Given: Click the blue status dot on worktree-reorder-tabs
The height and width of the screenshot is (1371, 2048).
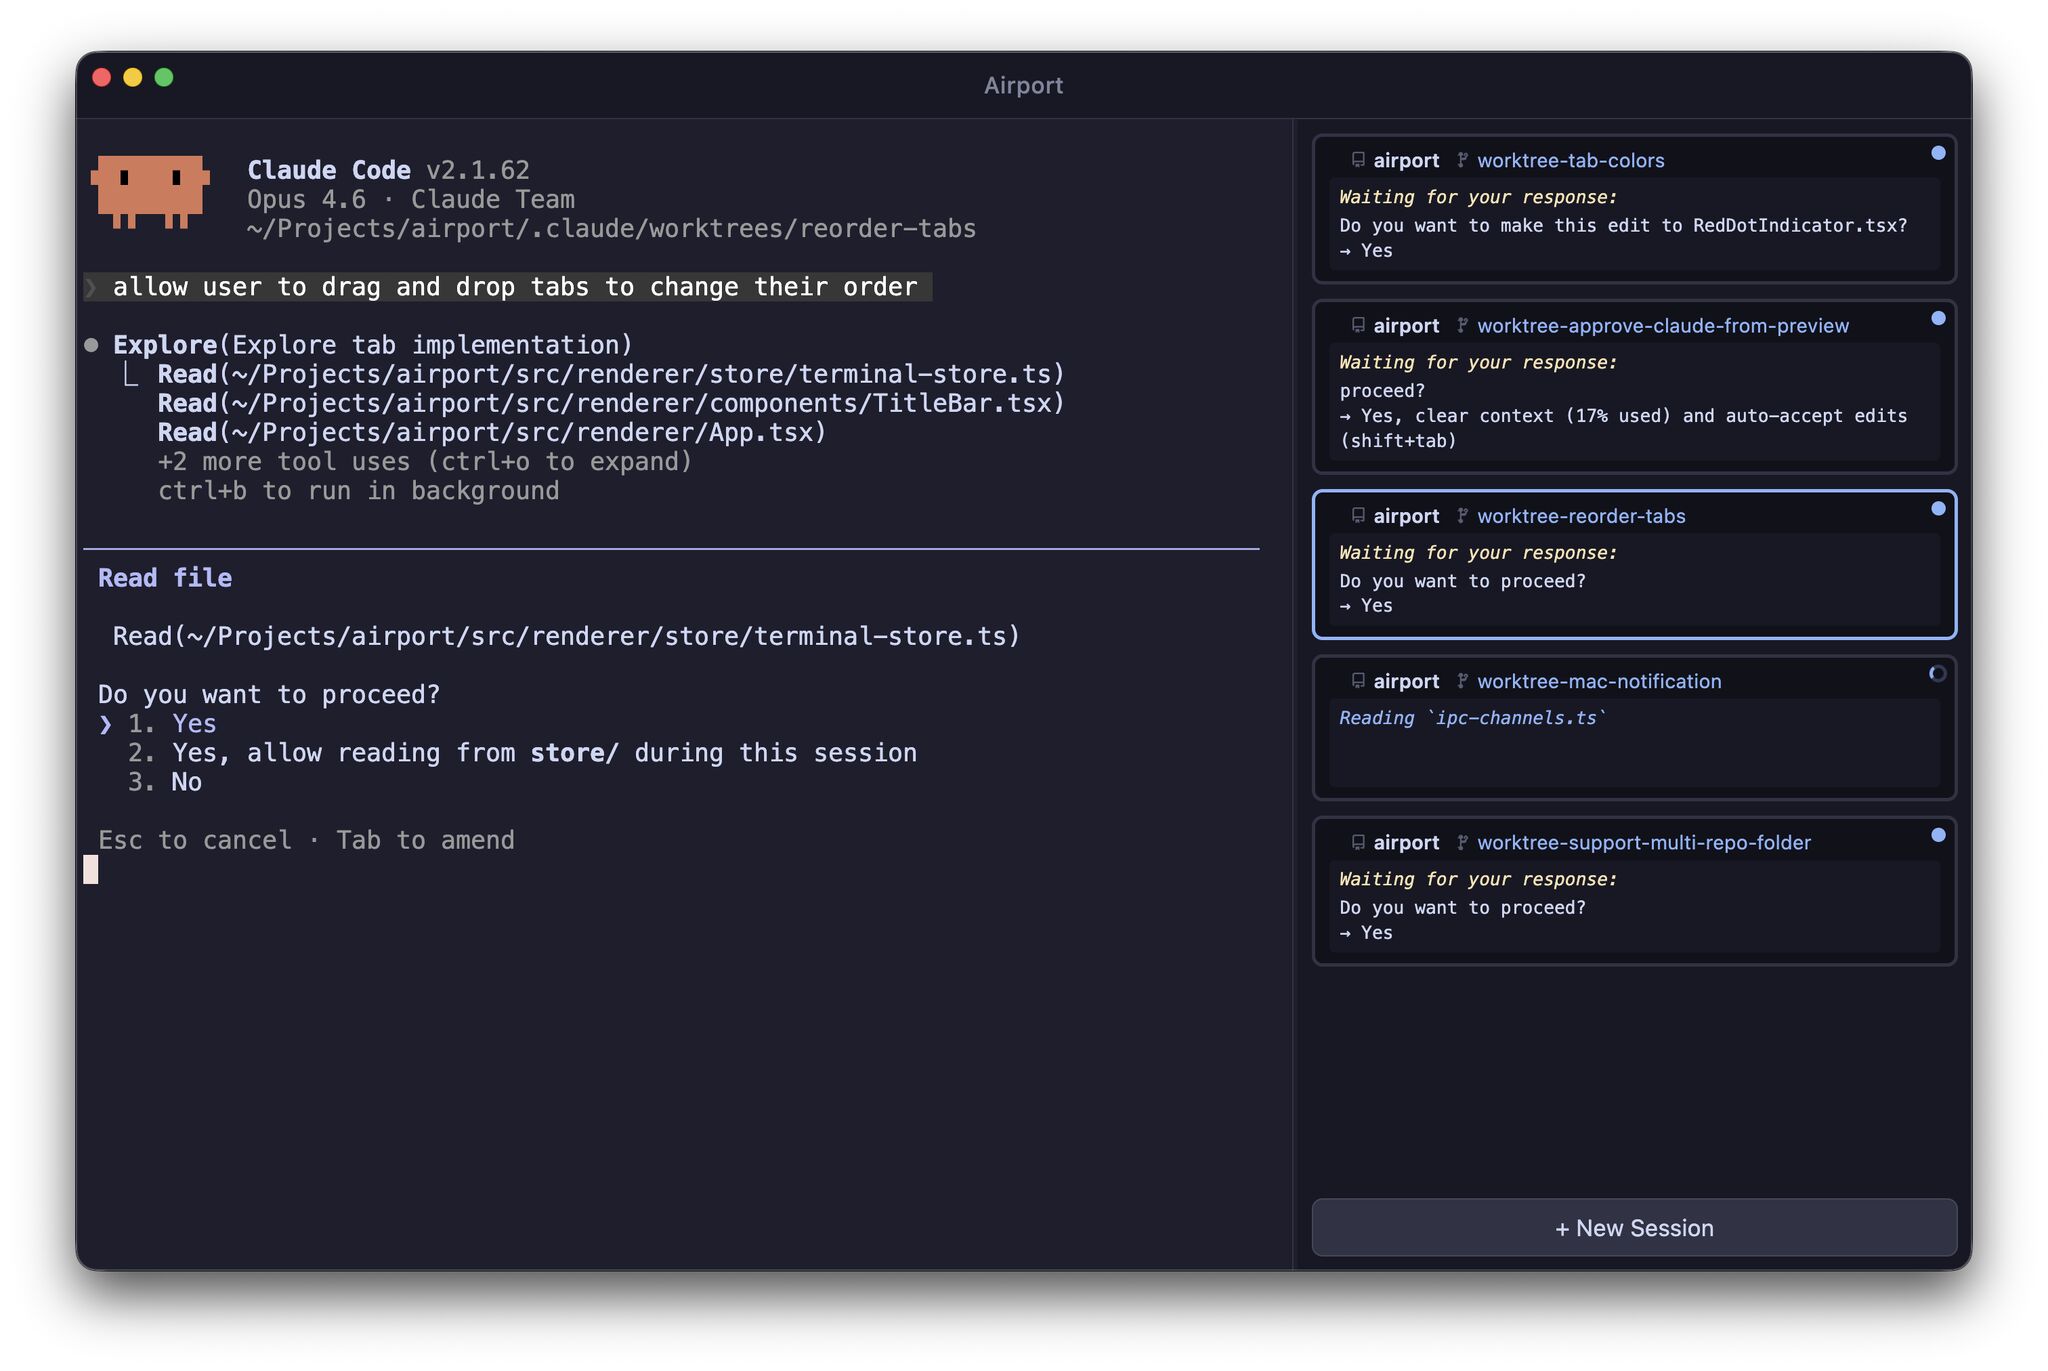Looking at the screenshot, I should pyautogui.click(x=1938, y=509).
